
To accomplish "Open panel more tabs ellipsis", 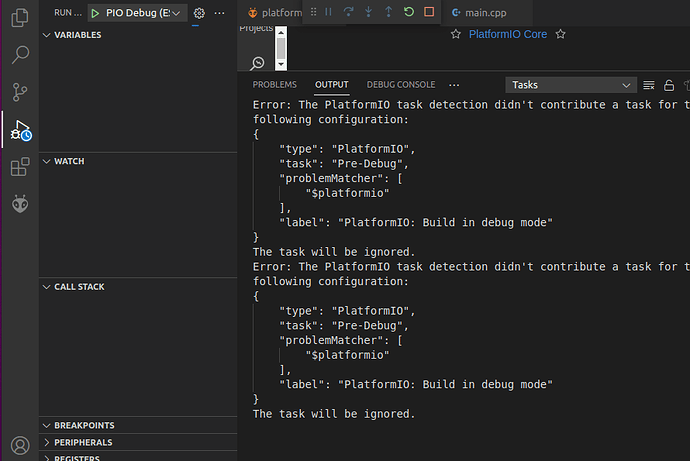I will (454, 85).
